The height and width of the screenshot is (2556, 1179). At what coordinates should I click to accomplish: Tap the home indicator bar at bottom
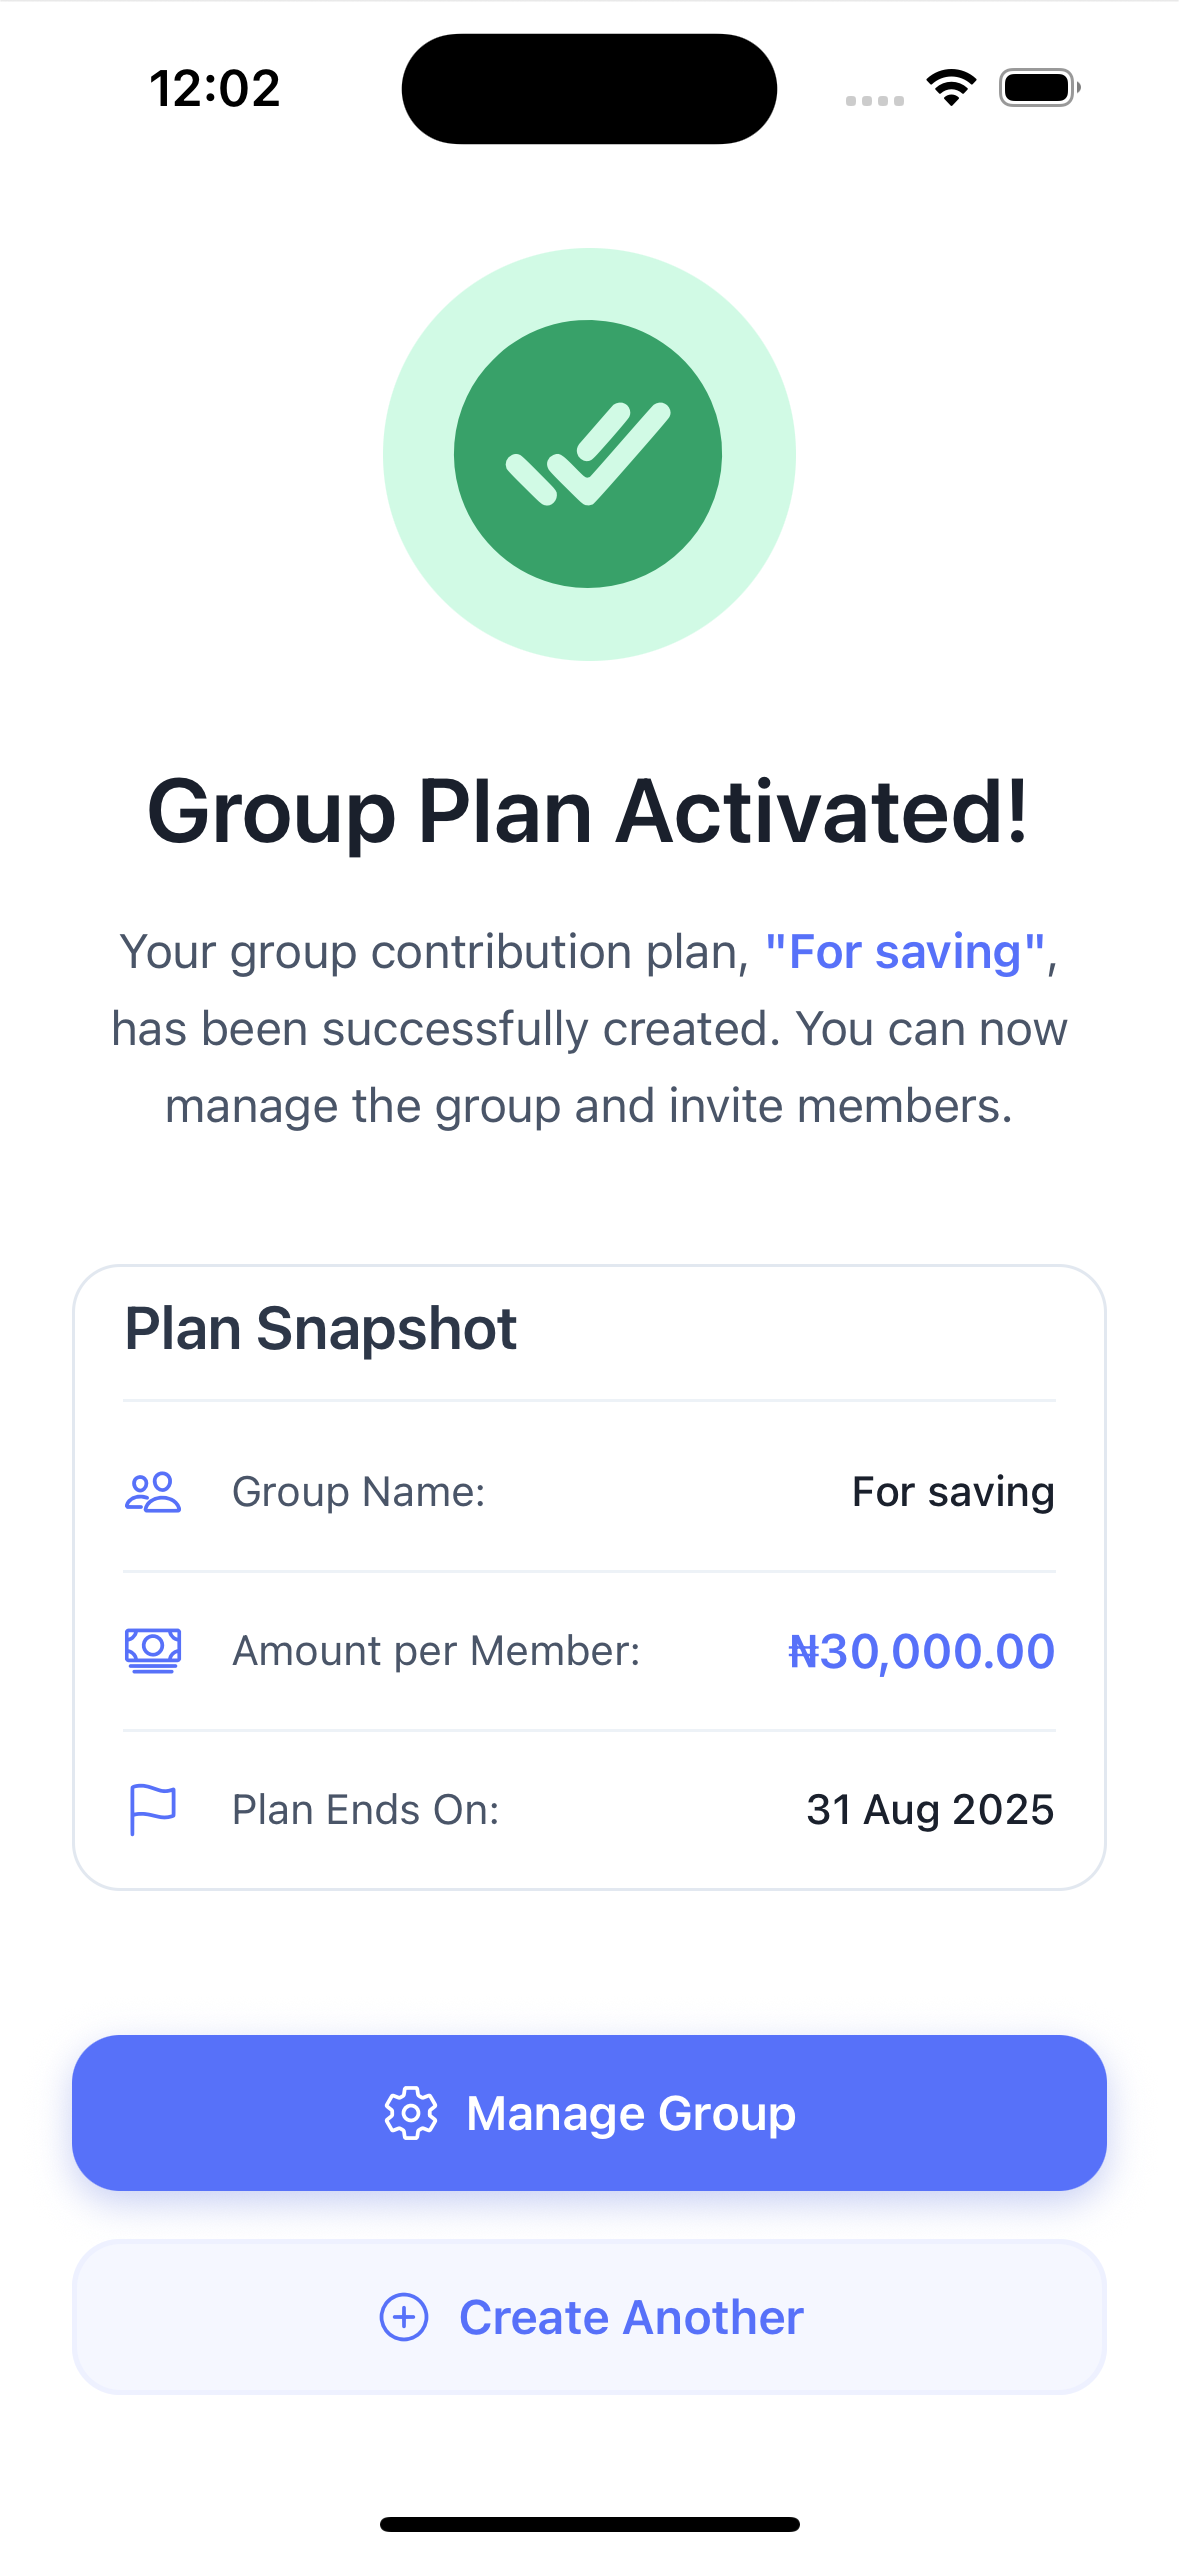pyautogui.click(x=589, y=2524)
